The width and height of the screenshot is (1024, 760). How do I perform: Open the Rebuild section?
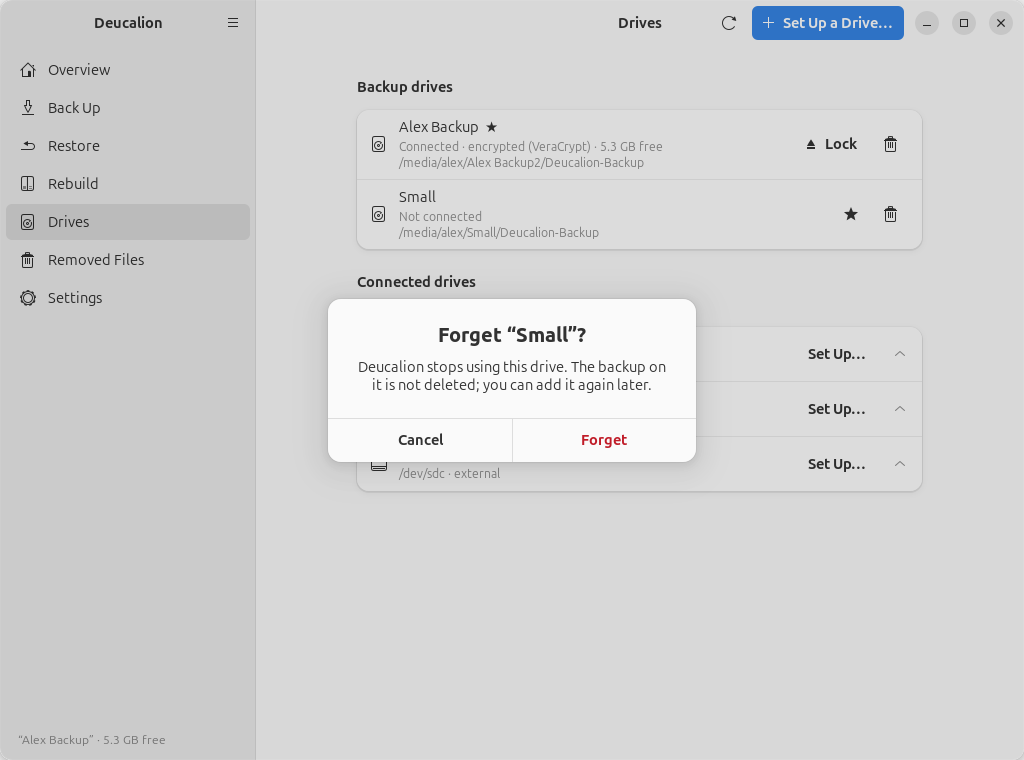[x=128, y=183]
